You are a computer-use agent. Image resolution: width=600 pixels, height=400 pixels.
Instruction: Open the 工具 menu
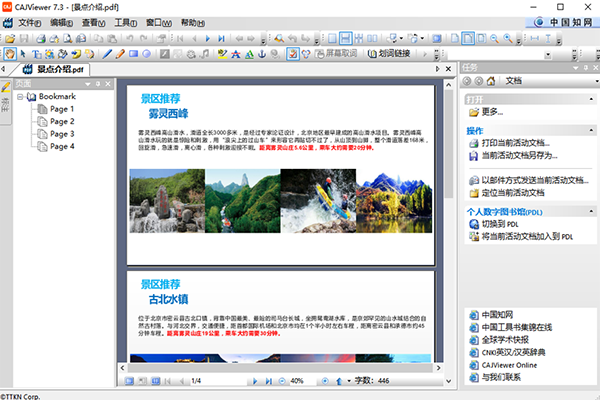click(x=126, y=23)
